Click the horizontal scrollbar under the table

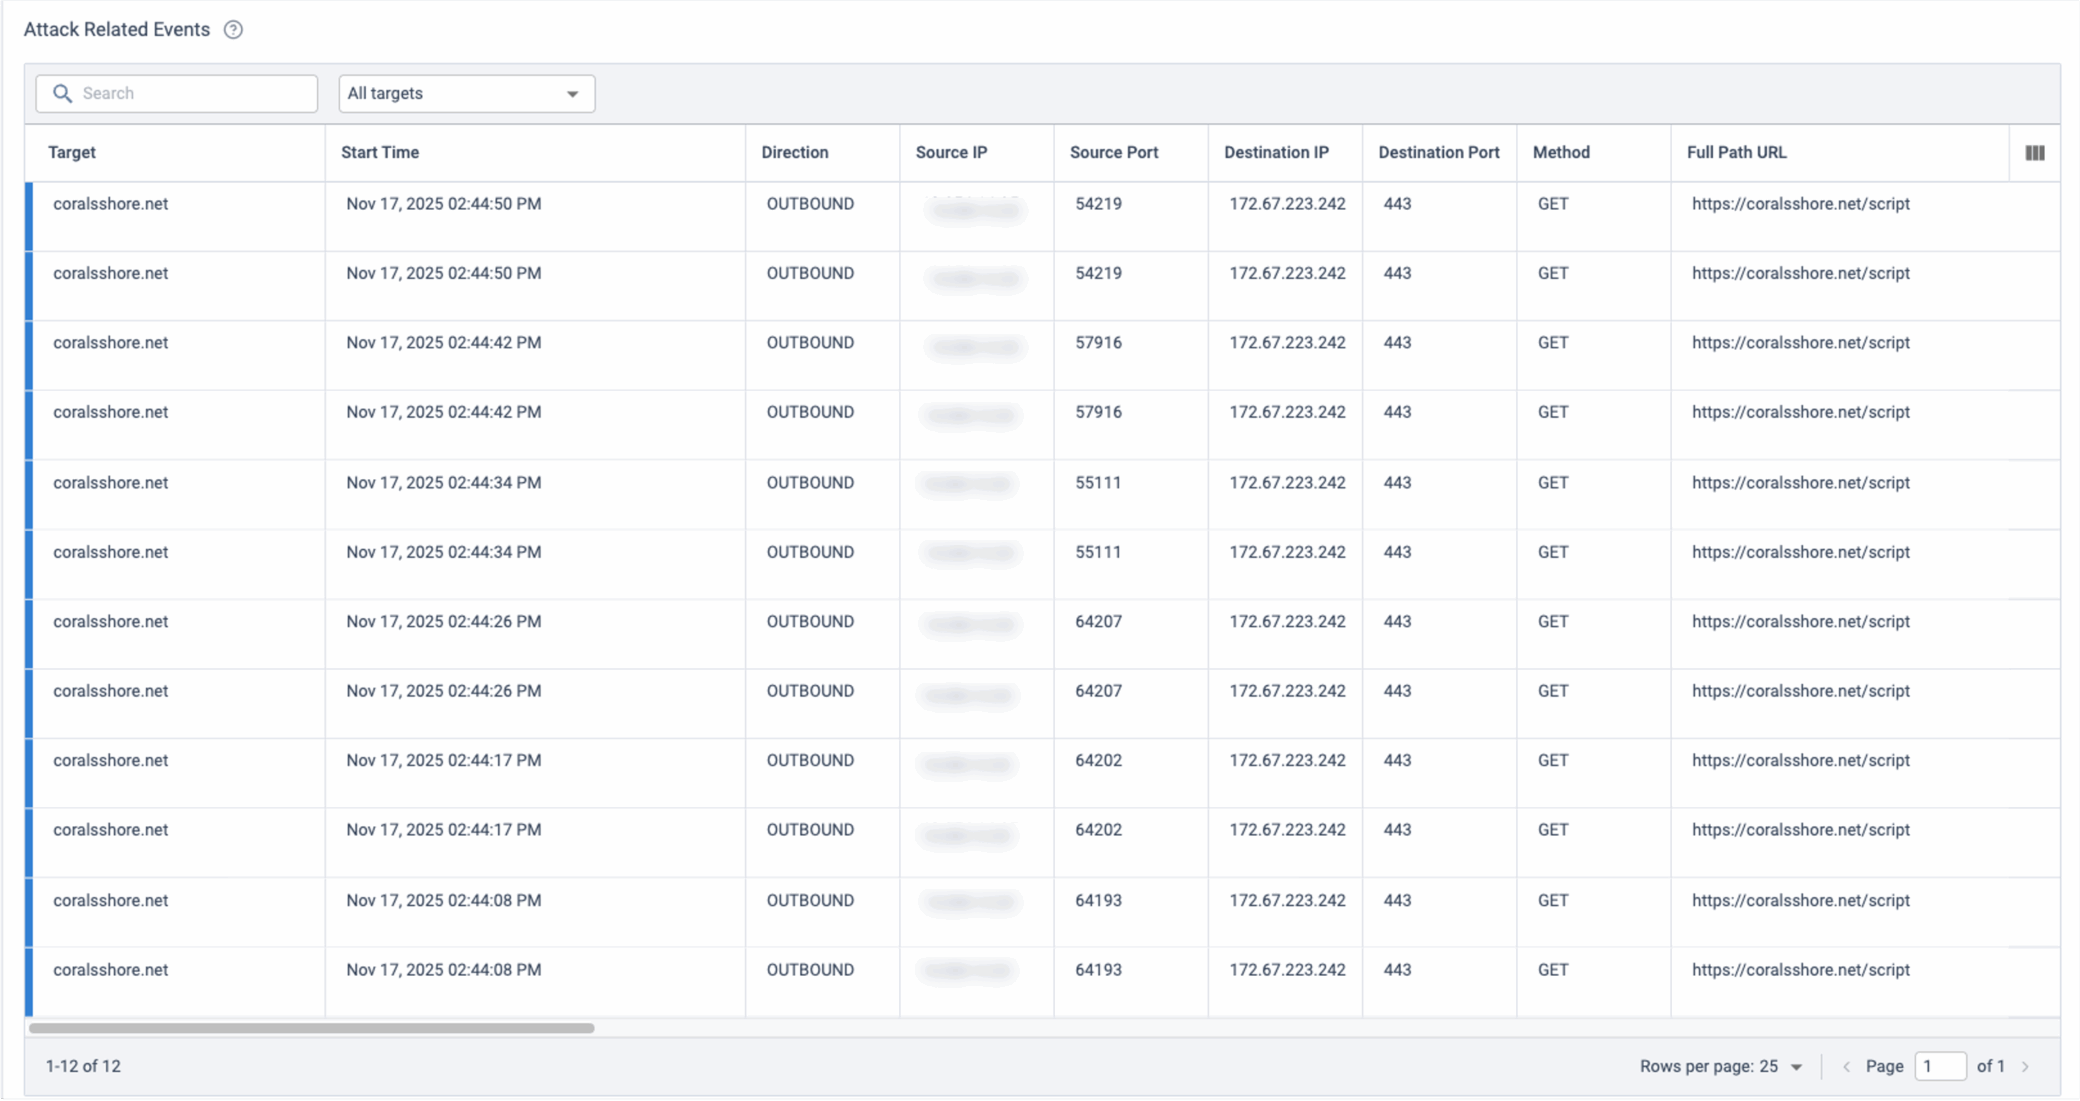point(312,1027)
